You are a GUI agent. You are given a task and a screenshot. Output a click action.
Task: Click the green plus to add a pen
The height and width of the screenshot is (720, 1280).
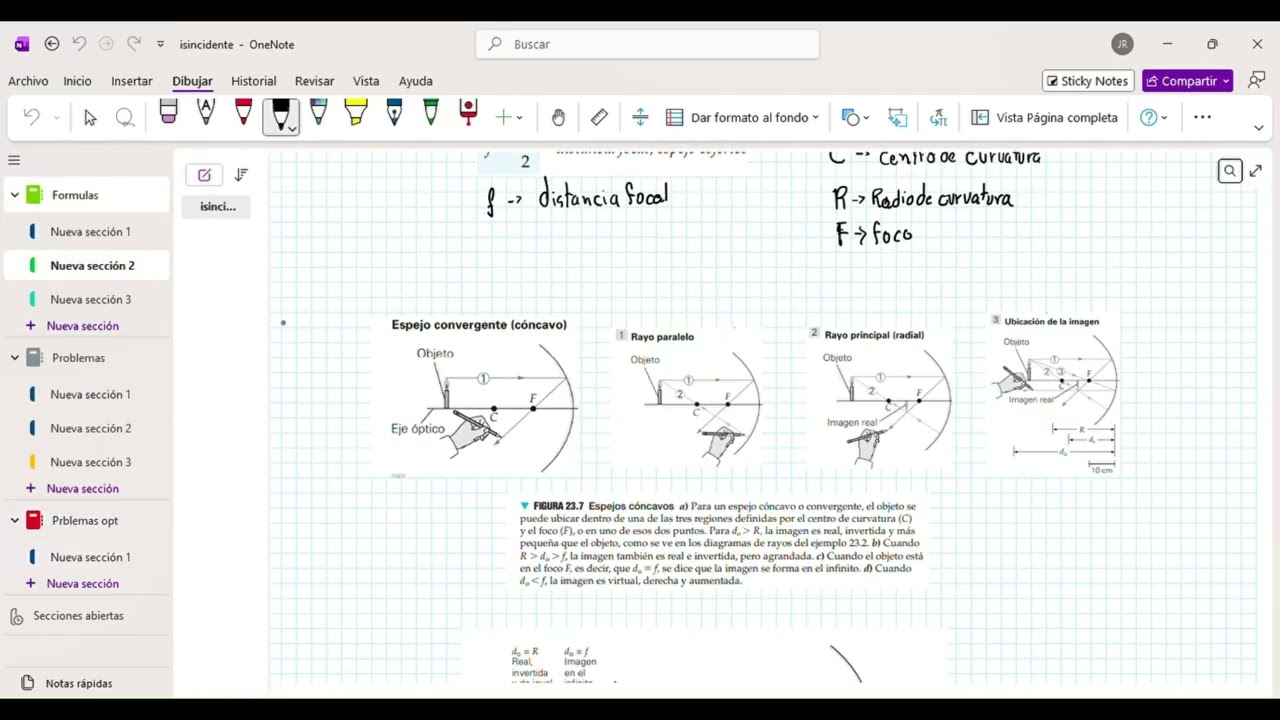click(503, 118)
